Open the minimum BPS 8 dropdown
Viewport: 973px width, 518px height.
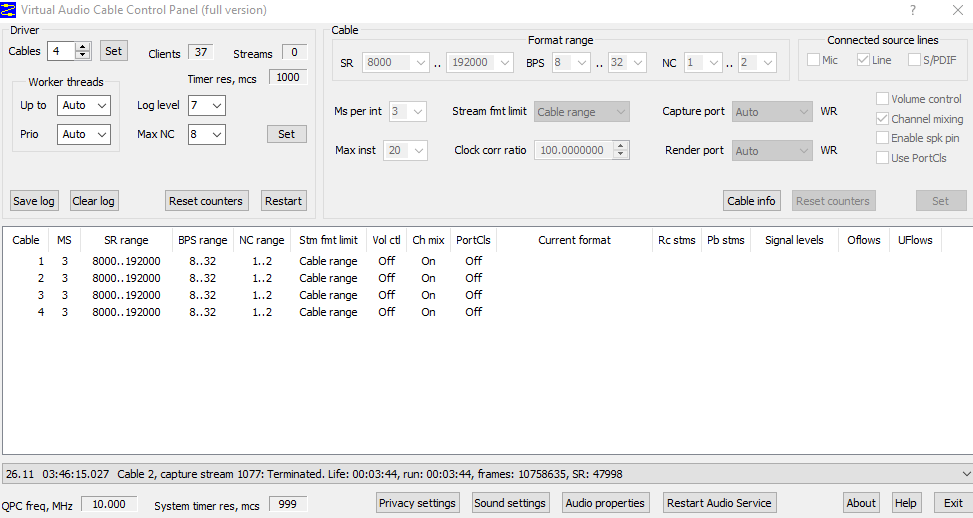(x=571, y=63)
